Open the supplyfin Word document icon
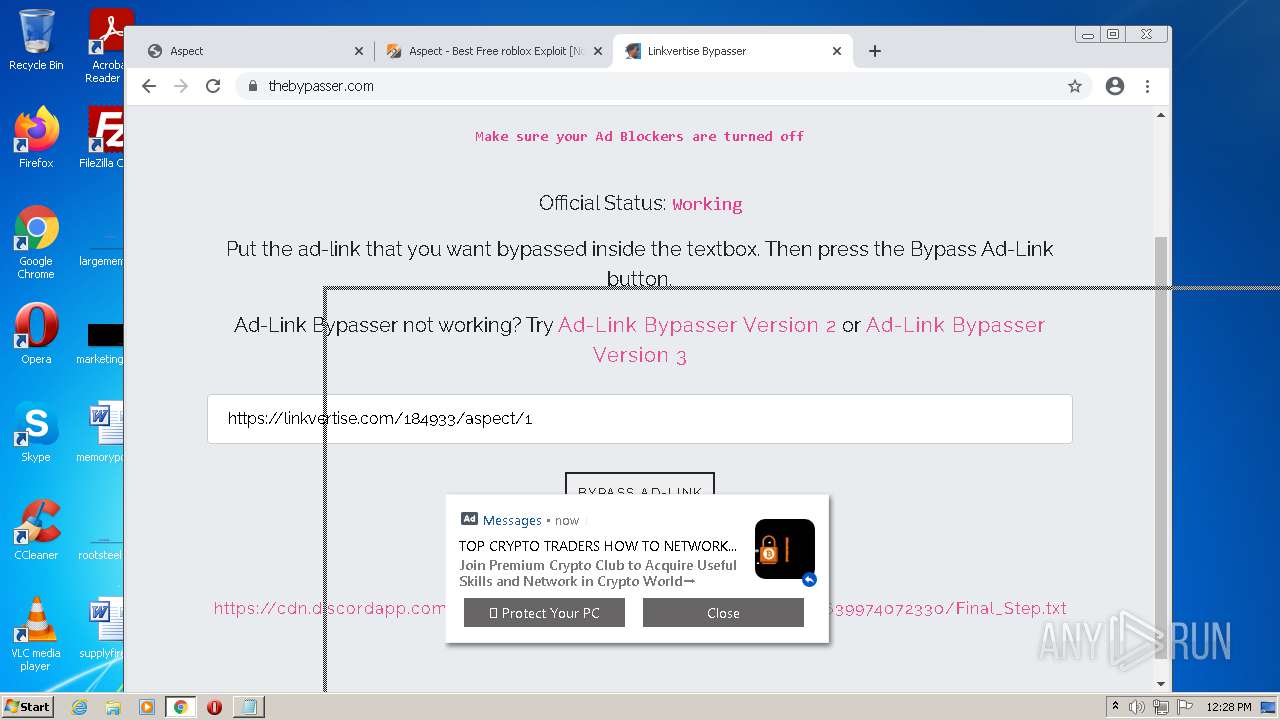Screen dimensions: 1280x720 (x=104, y=628)
